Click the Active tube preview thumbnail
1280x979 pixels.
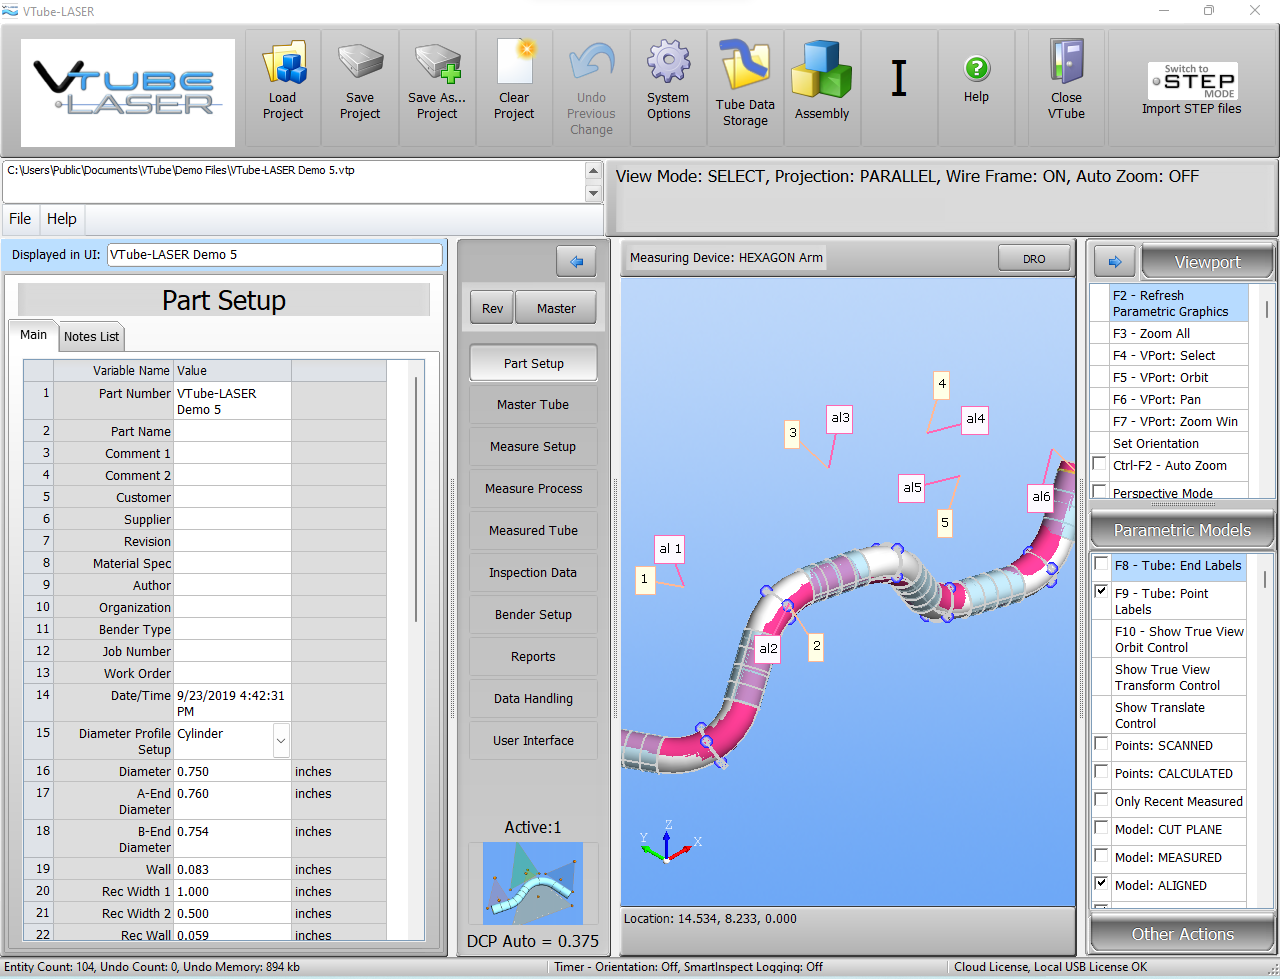click(x=533, y=883)
